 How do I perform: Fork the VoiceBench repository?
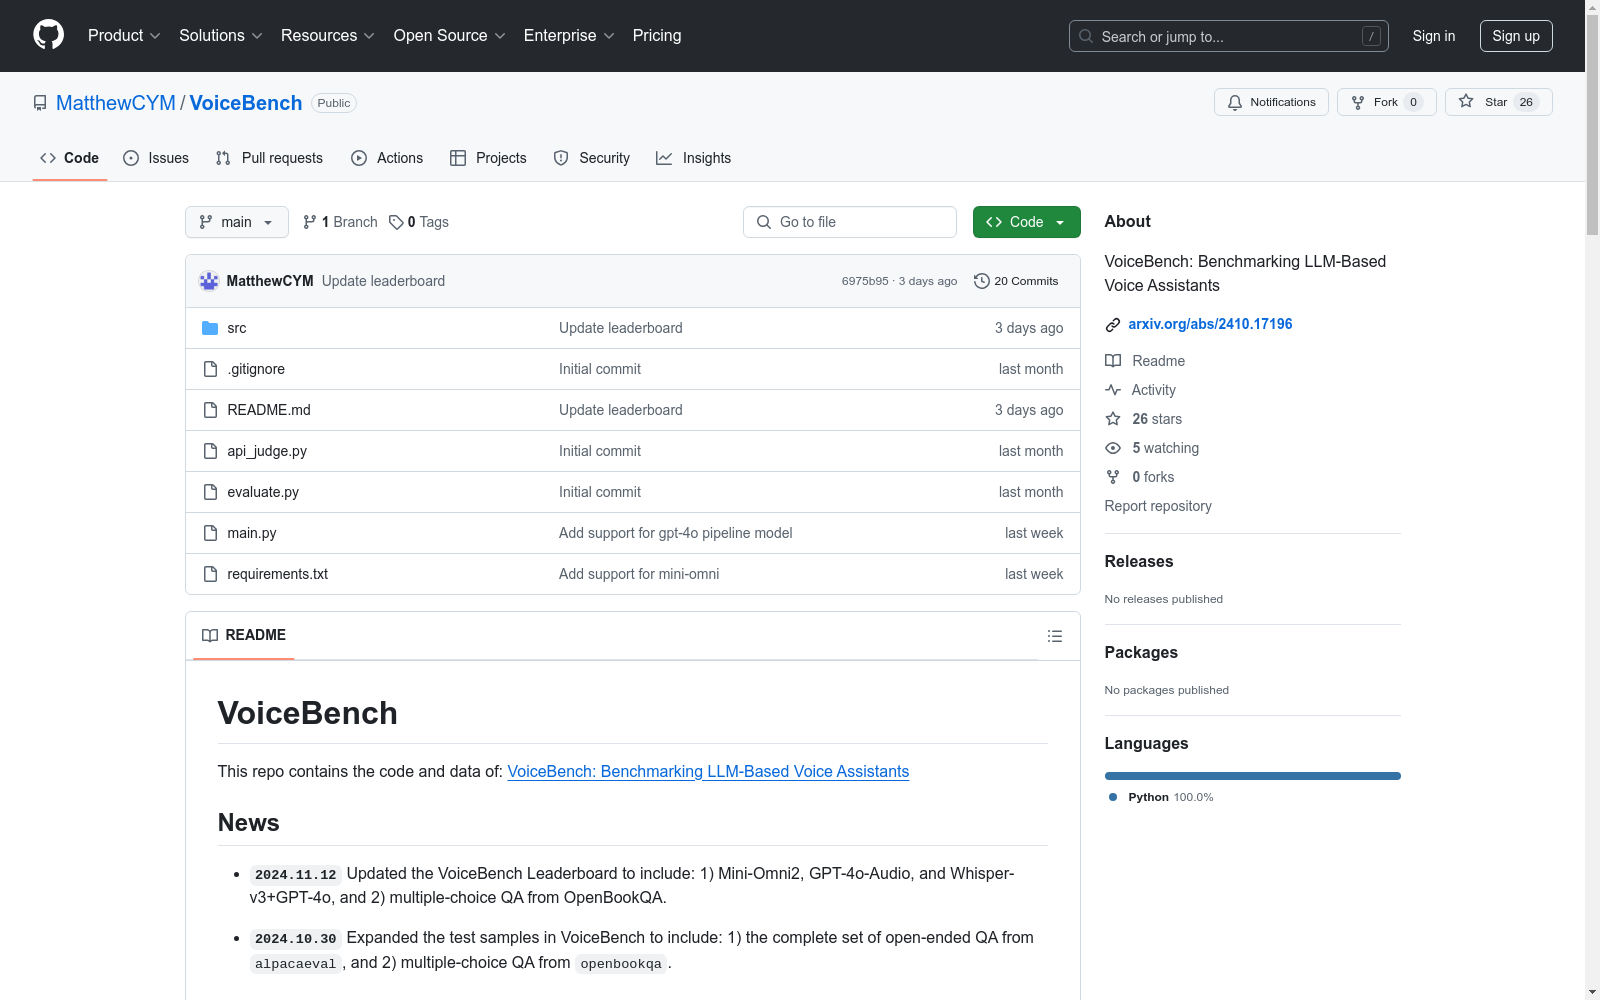click(x=1386, y=102)
